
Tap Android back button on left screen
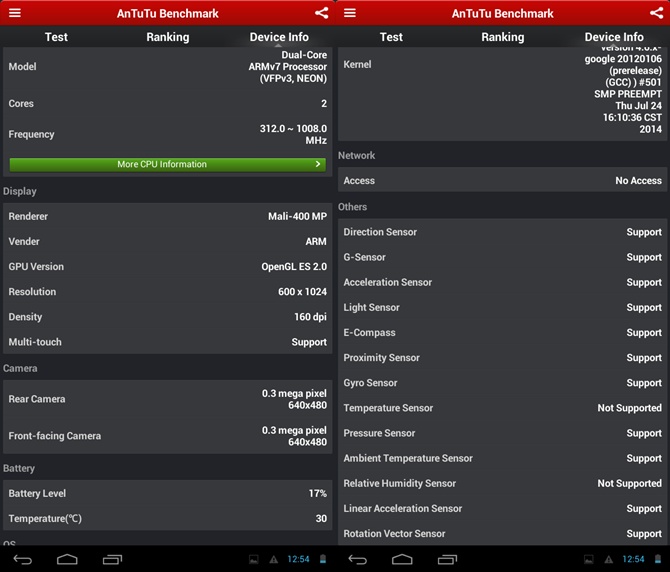point(23,559)
